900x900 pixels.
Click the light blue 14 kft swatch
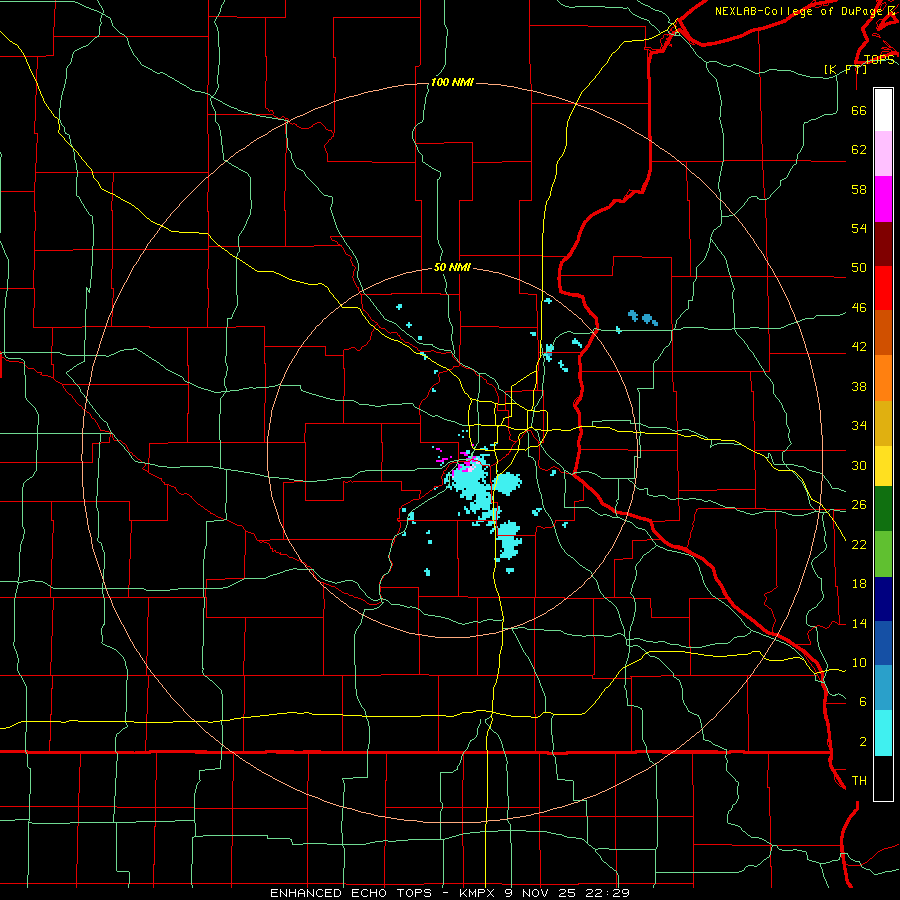[x=883, y=688]
